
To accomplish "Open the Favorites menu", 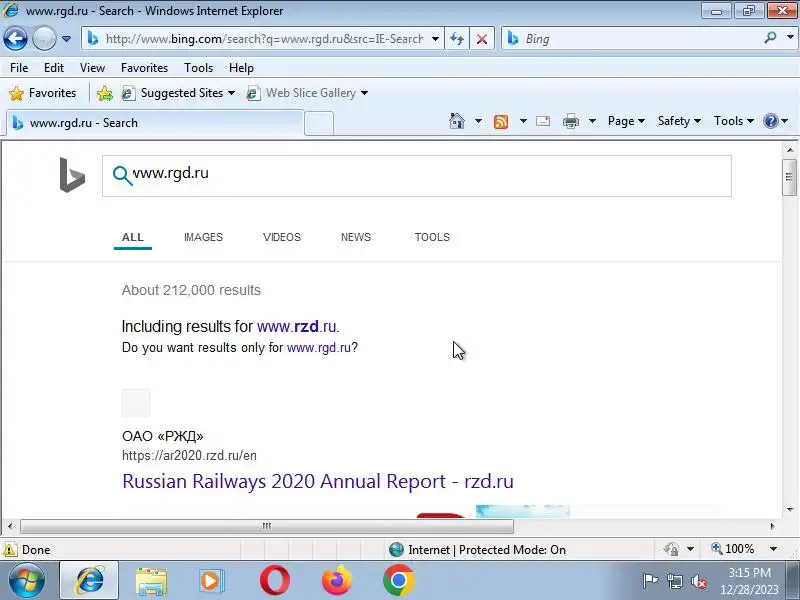I will click(x=144, y=68).
